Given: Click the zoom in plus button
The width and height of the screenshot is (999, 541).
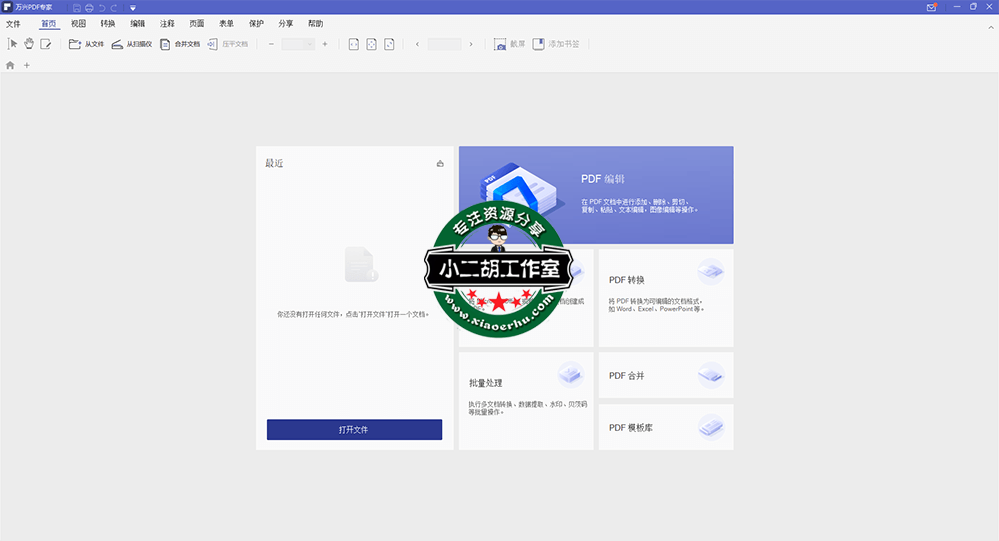Looking at the screenshot, I should tap(325, 44).
